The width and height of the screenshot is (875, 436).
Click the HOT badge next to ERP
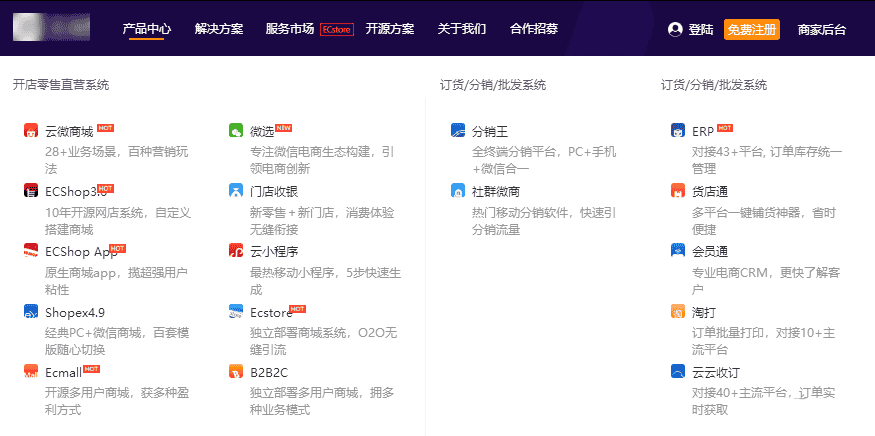[x=724, y=128]
